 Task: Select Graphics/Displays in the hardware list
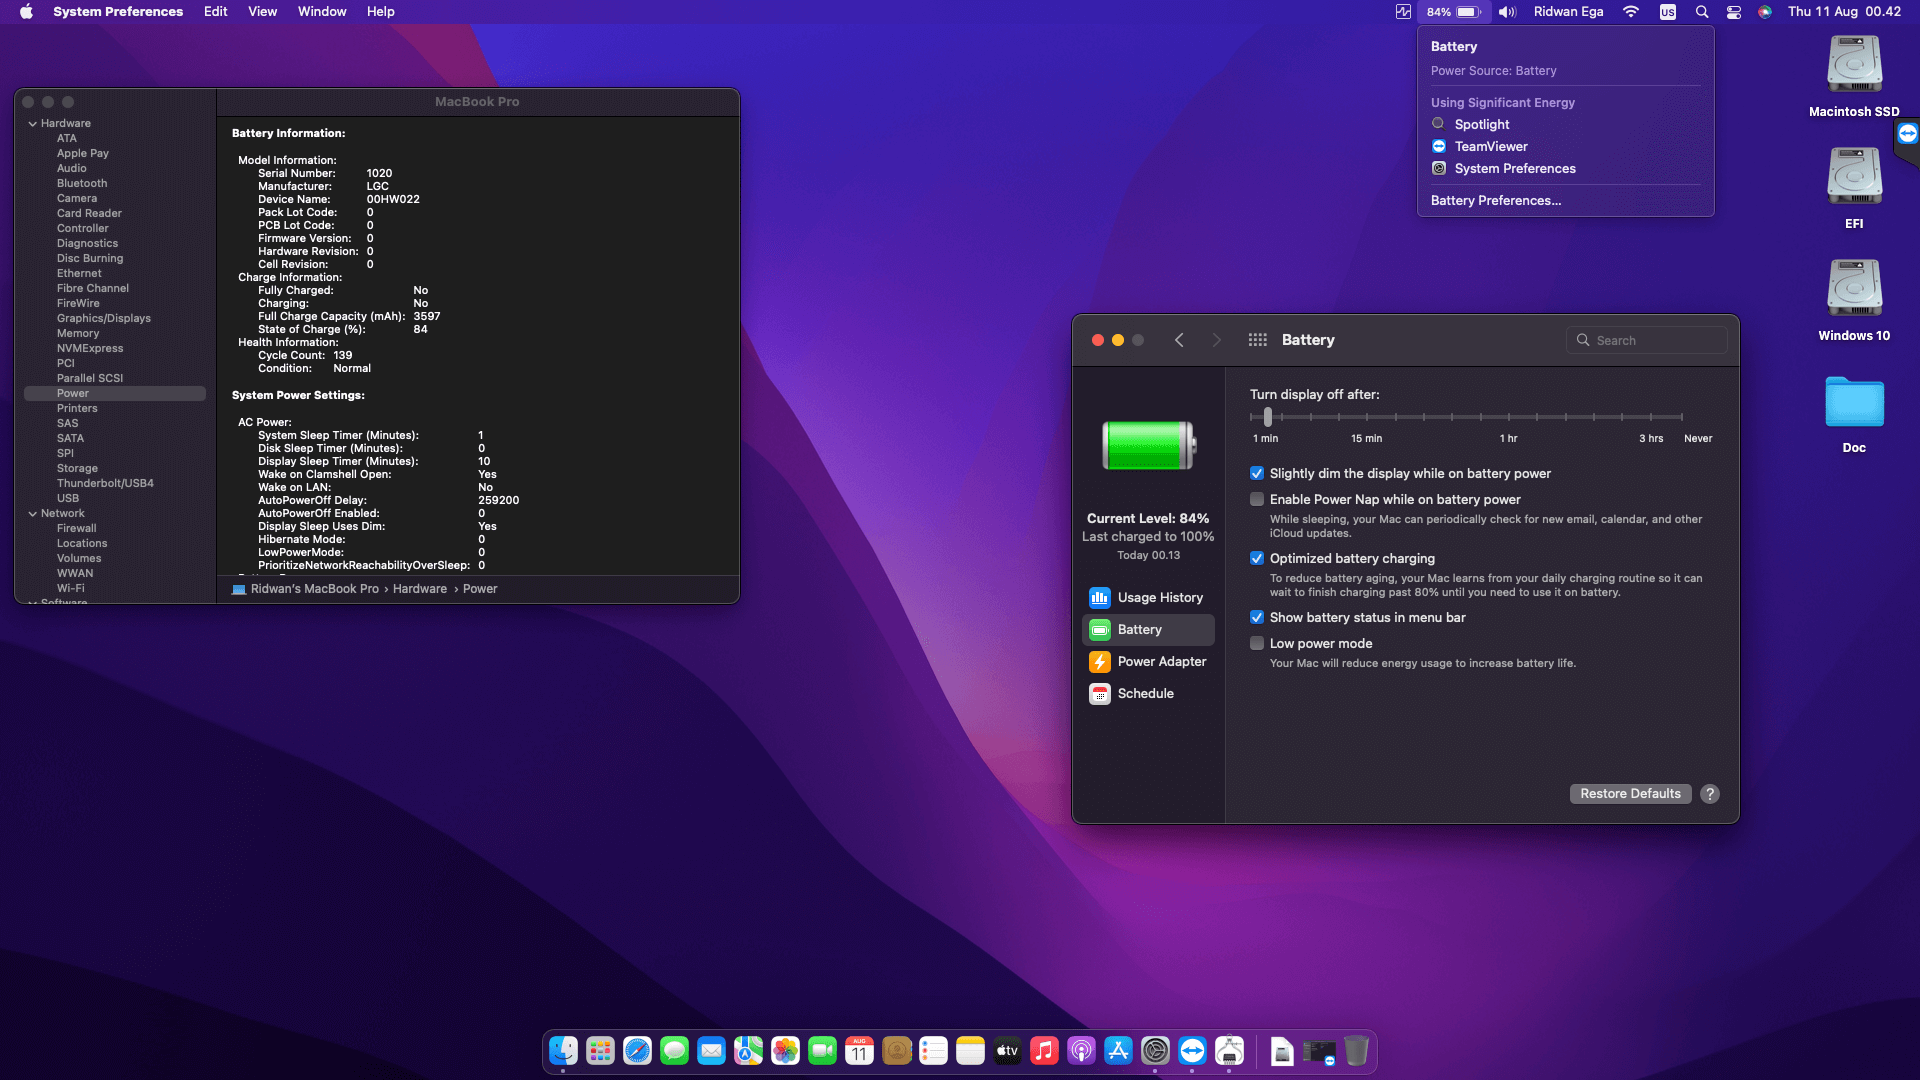coord(104,319)
